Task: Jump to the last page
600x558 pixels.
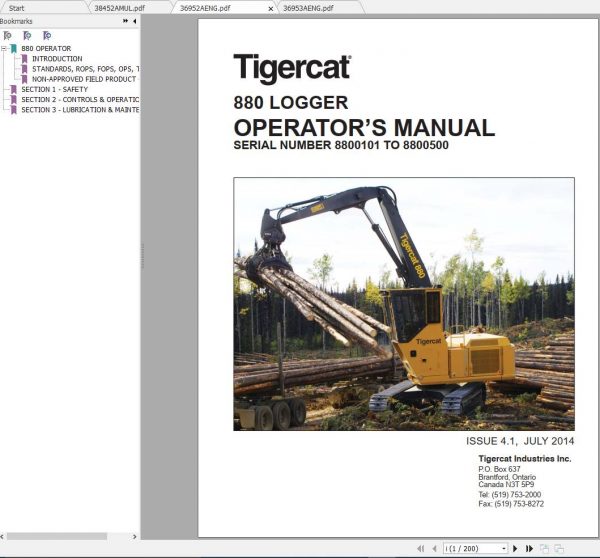Action: click(529, 548)
